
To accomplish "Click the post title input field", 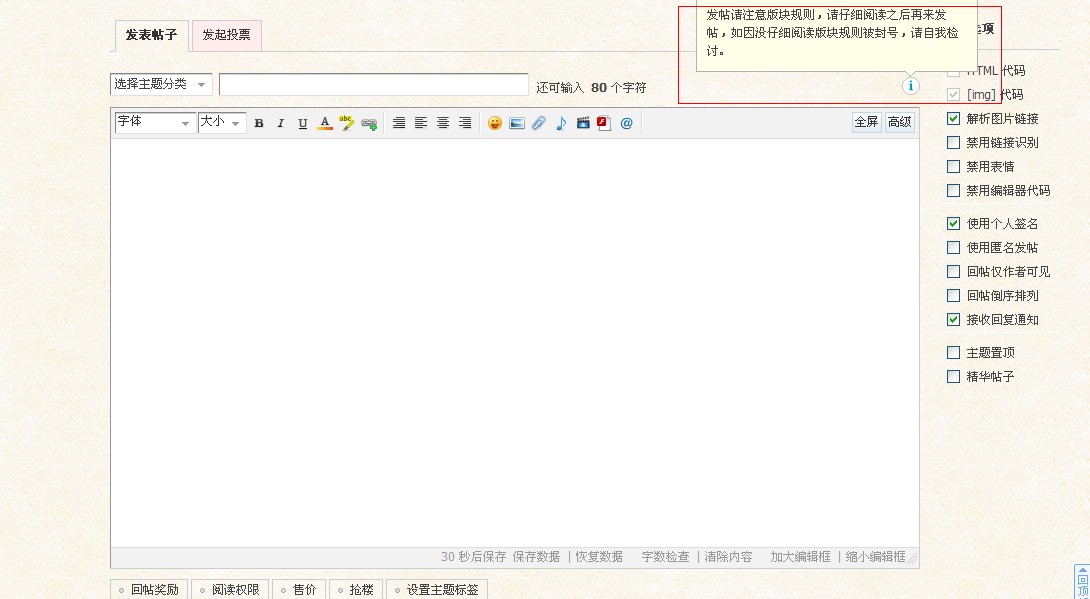I will pyautogui.click(x=374, y=84).
